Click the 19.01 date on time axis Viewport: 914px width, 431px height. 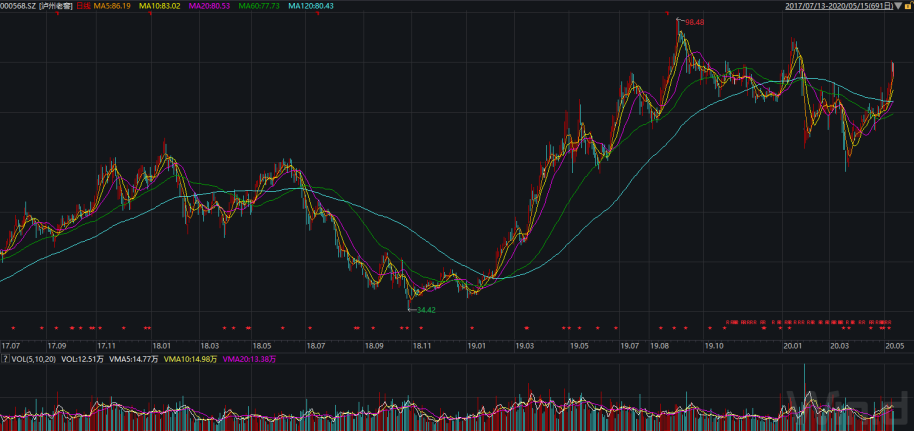(477, 345)
